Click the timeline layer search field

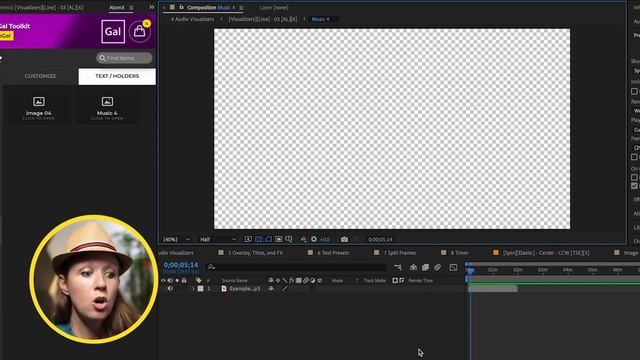pyautogui.click(x=296, y=267)
